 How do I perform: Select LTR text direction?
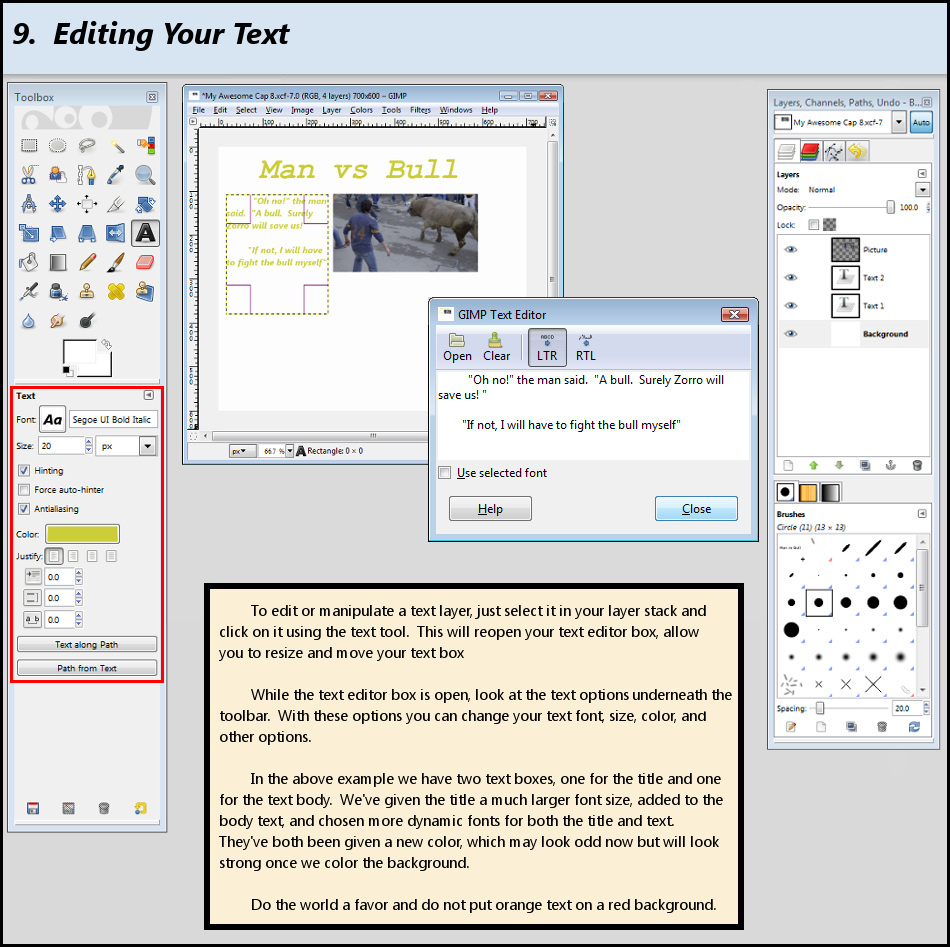coord(547,347)
